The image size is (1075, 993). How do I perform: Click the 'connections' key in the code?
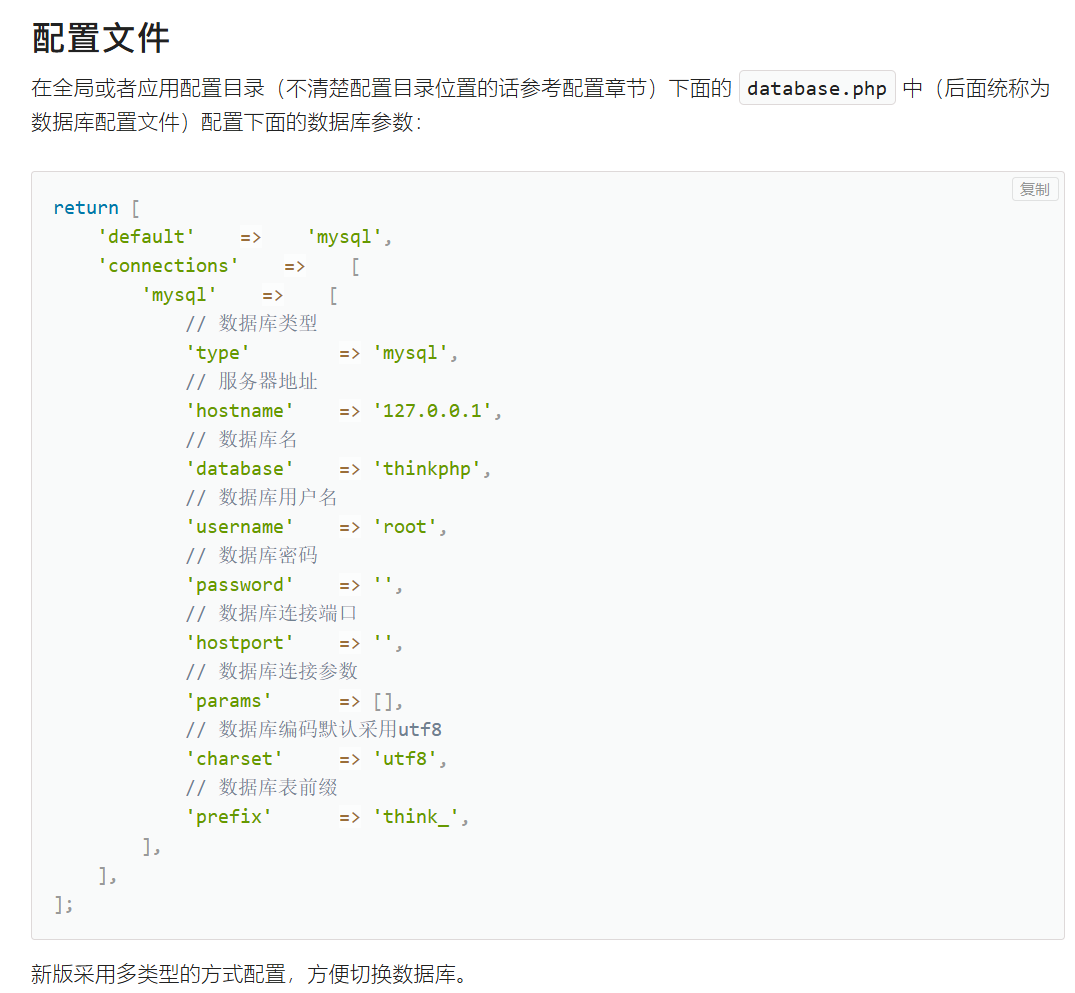[x=168, y=265]
